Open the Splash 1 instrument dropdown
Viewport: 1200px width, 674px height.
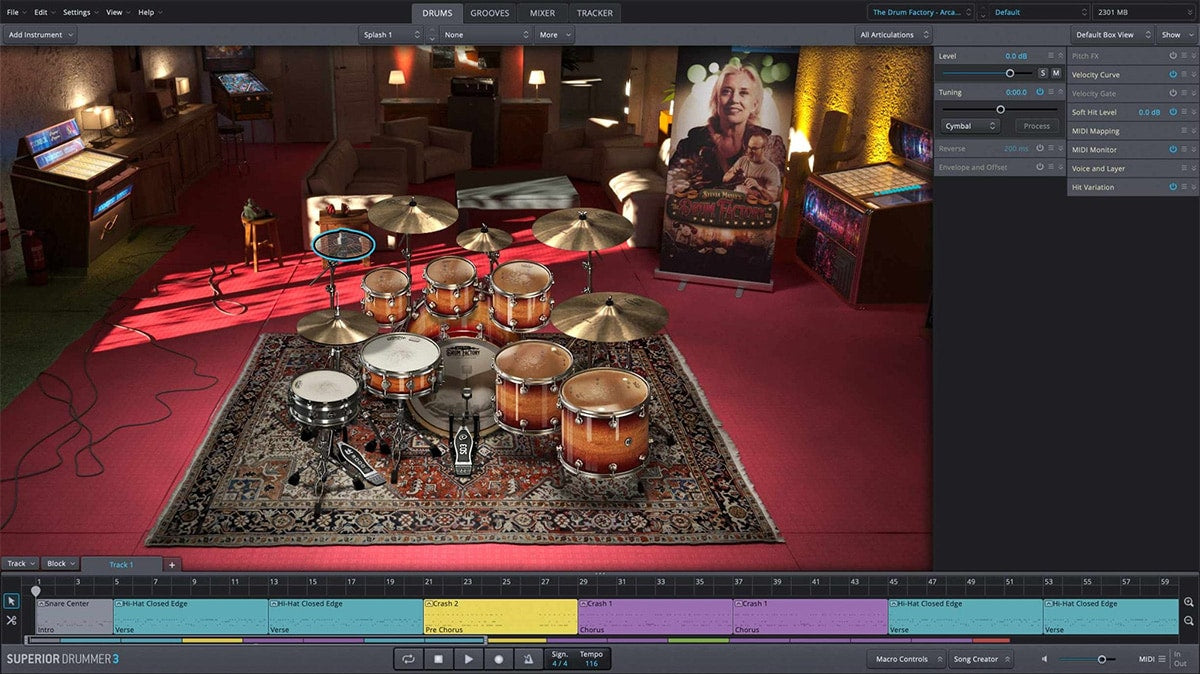tap(390, 35)
